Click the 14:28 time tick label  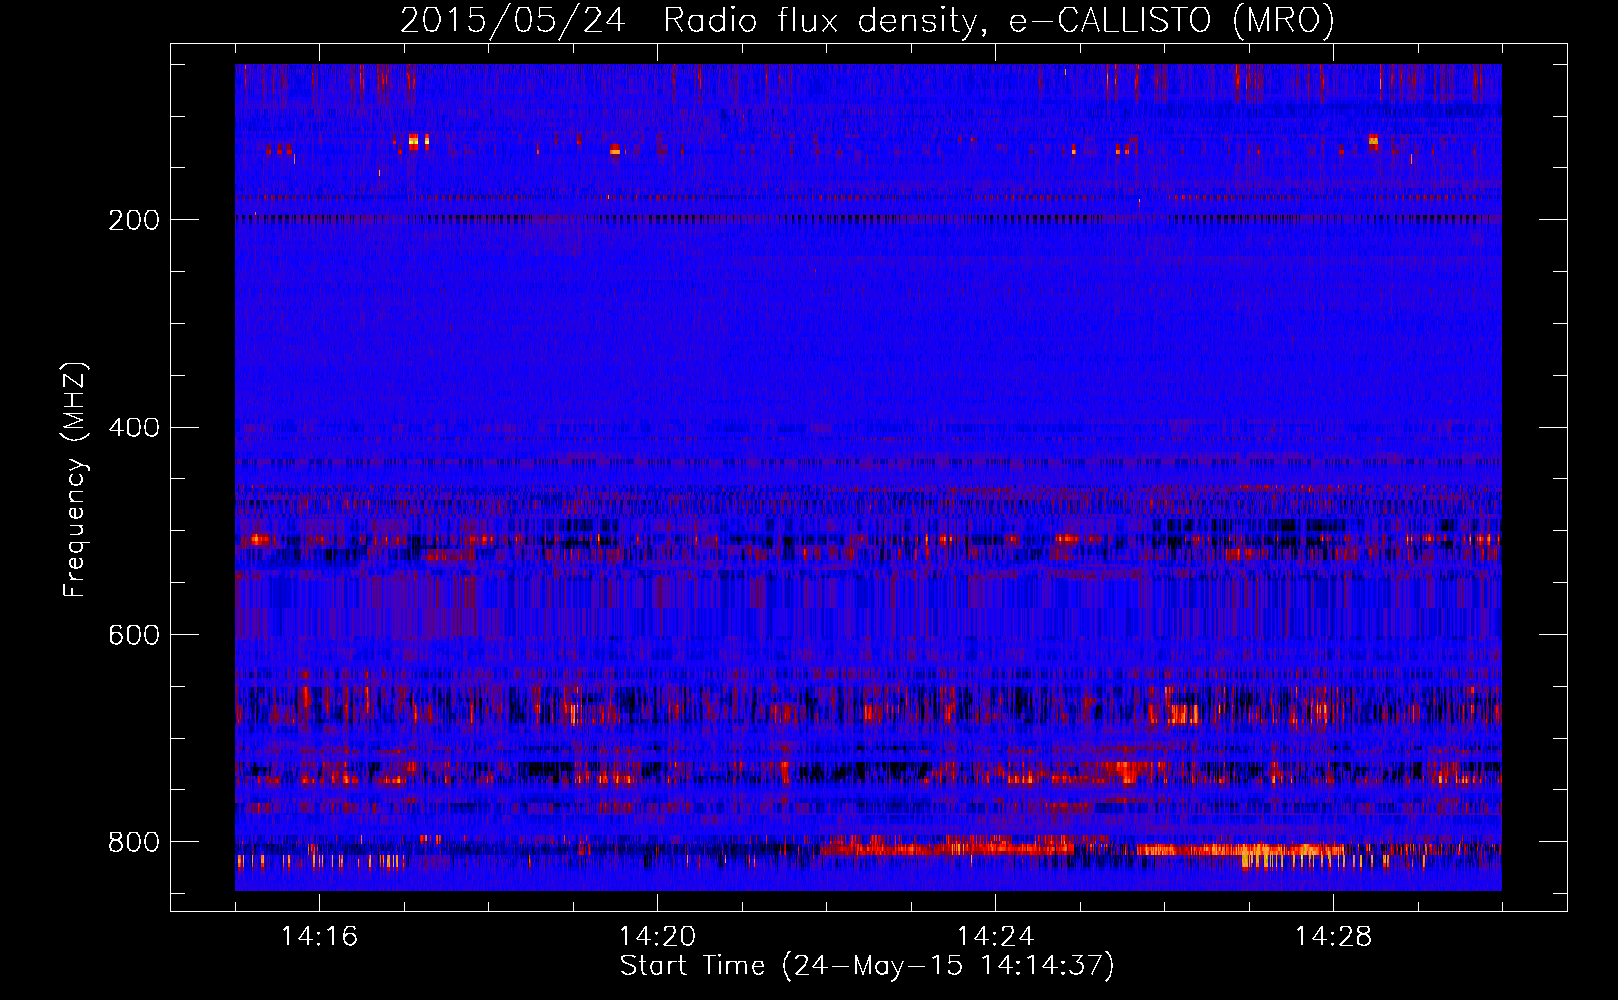[1333, 937]
